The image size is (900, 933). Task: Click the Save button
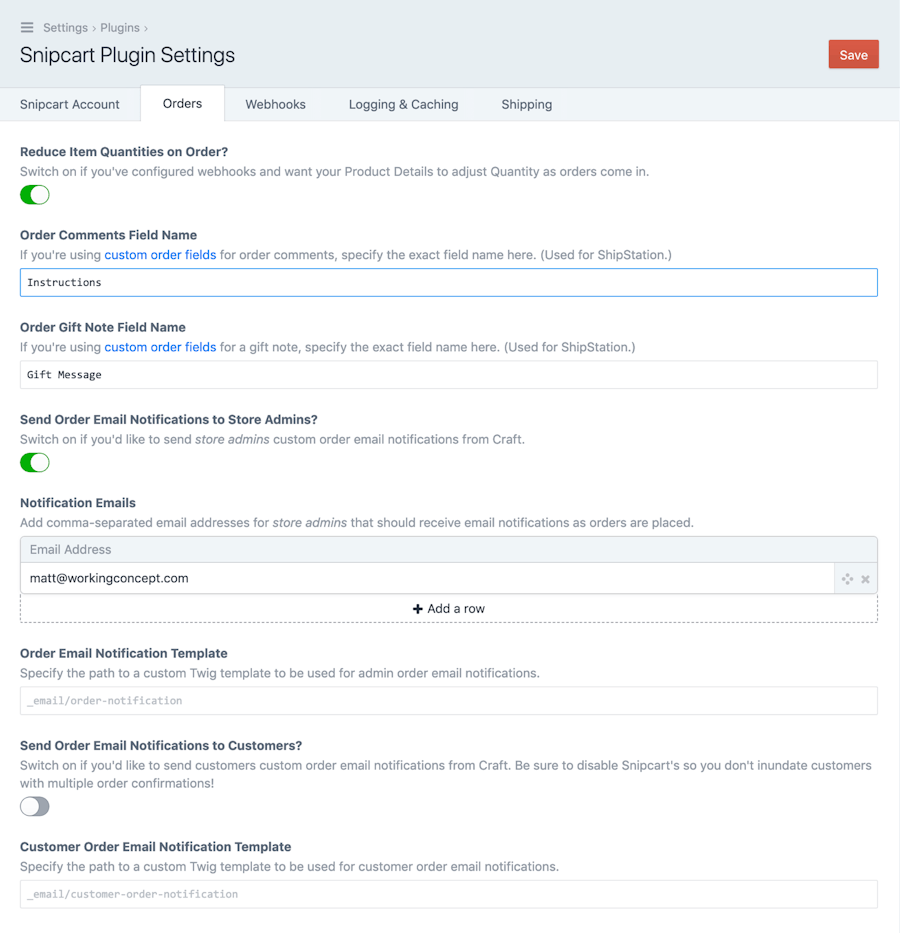click(x=853, y=55)
